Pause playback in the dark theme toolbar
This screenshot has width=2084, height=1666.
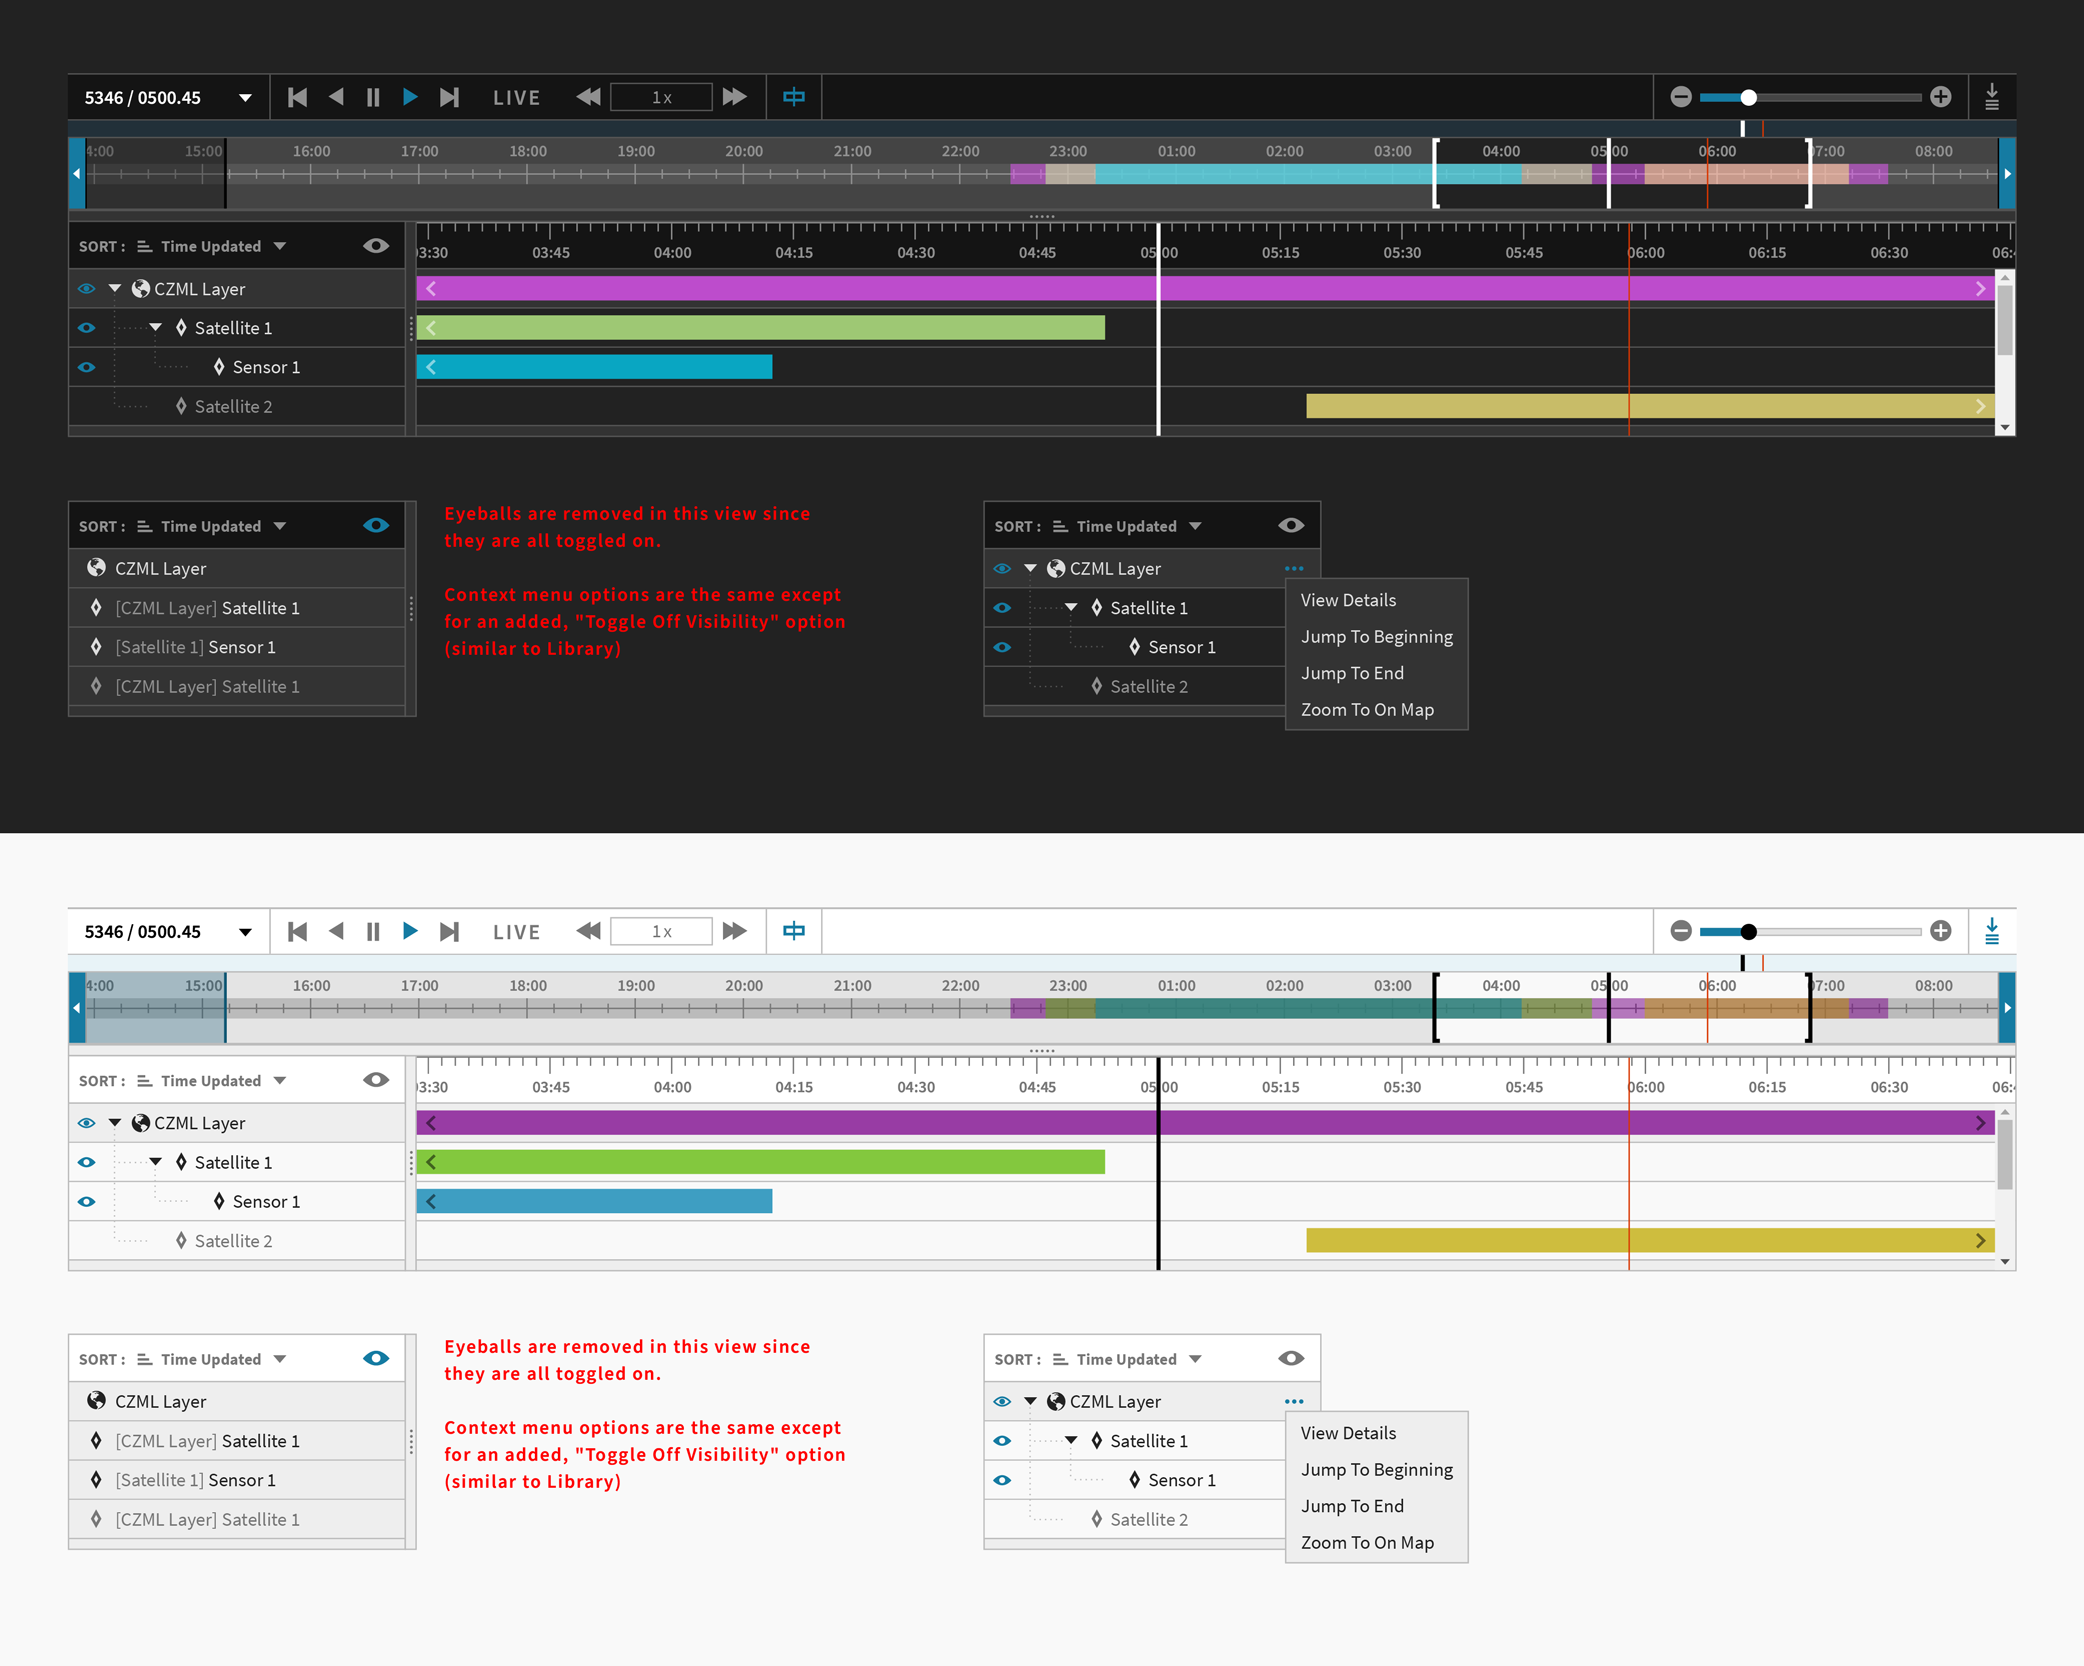373,97
